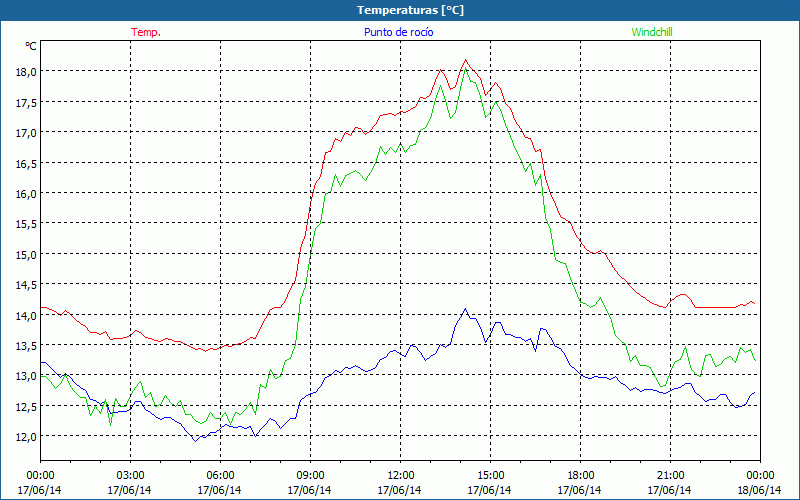Click the 06:00 time axis label
The image size is (800, 500).
point(220,475)
